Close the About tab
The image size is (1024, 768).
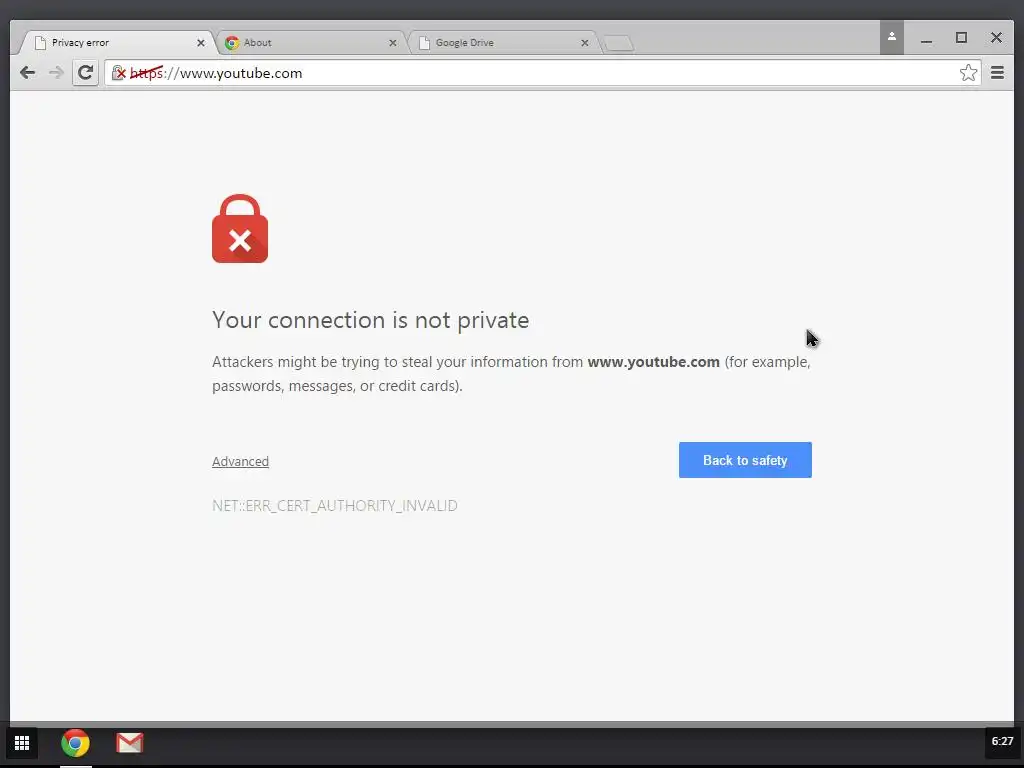pos(392,42)
